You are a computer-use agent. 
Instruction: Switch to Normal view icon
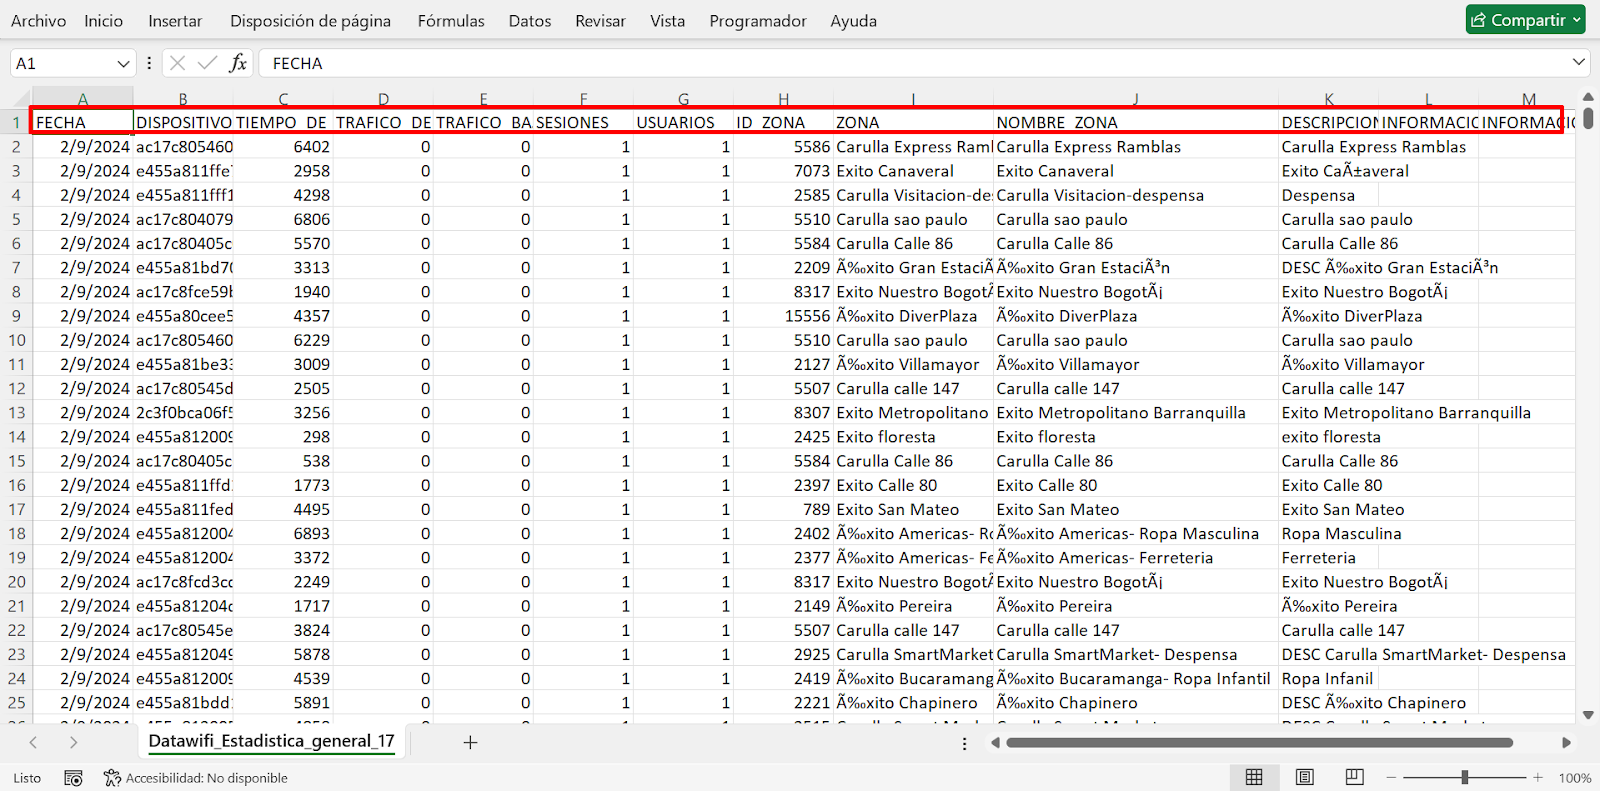pos(1254,777)
